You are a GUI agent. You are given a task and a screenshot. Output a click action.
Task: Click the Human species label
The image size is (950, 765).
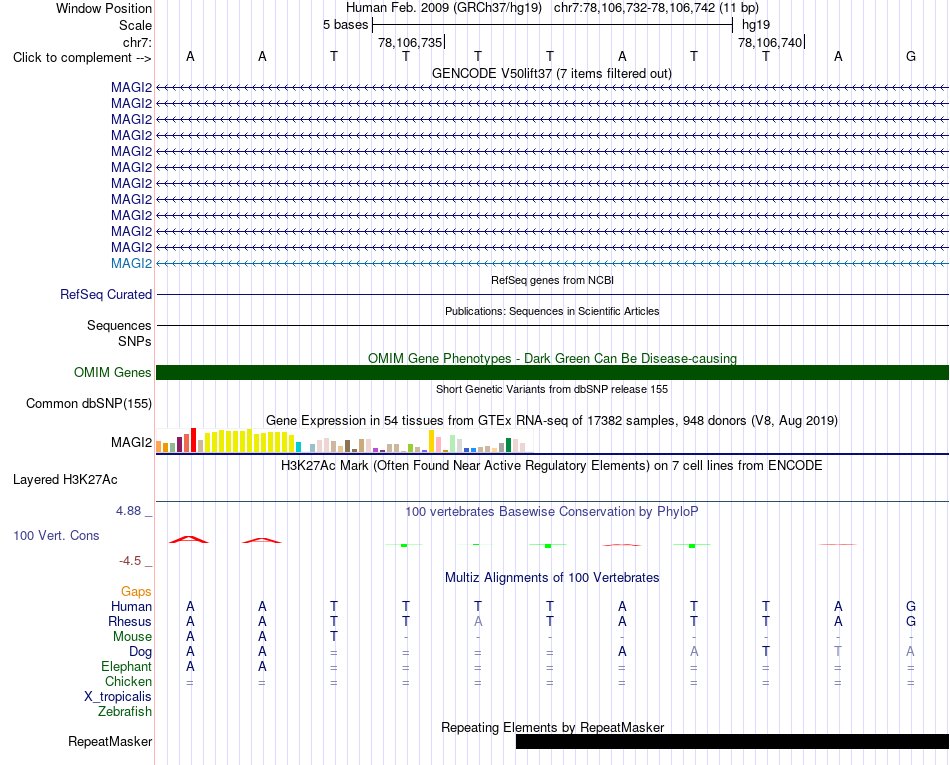131,606
